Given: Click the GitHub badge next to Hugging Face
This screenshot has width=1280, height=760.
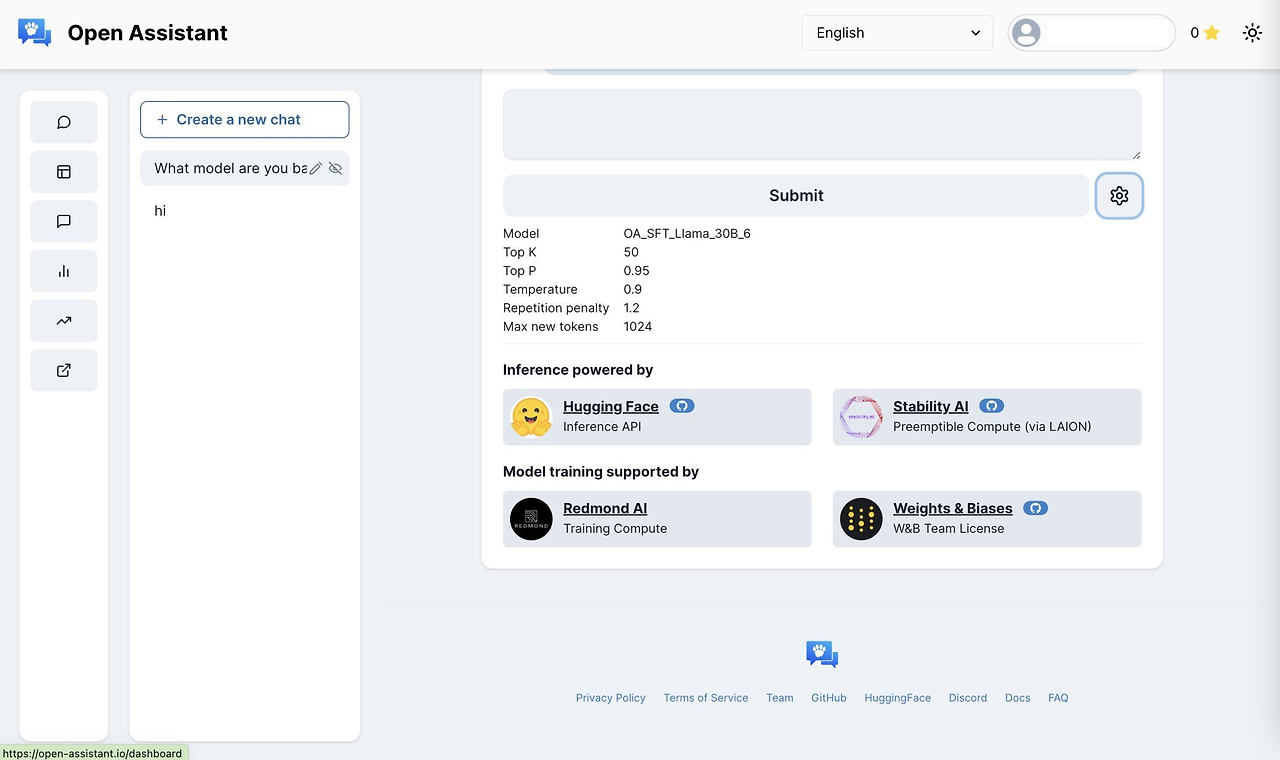Looking at the screenshot, I should [682, 406].
